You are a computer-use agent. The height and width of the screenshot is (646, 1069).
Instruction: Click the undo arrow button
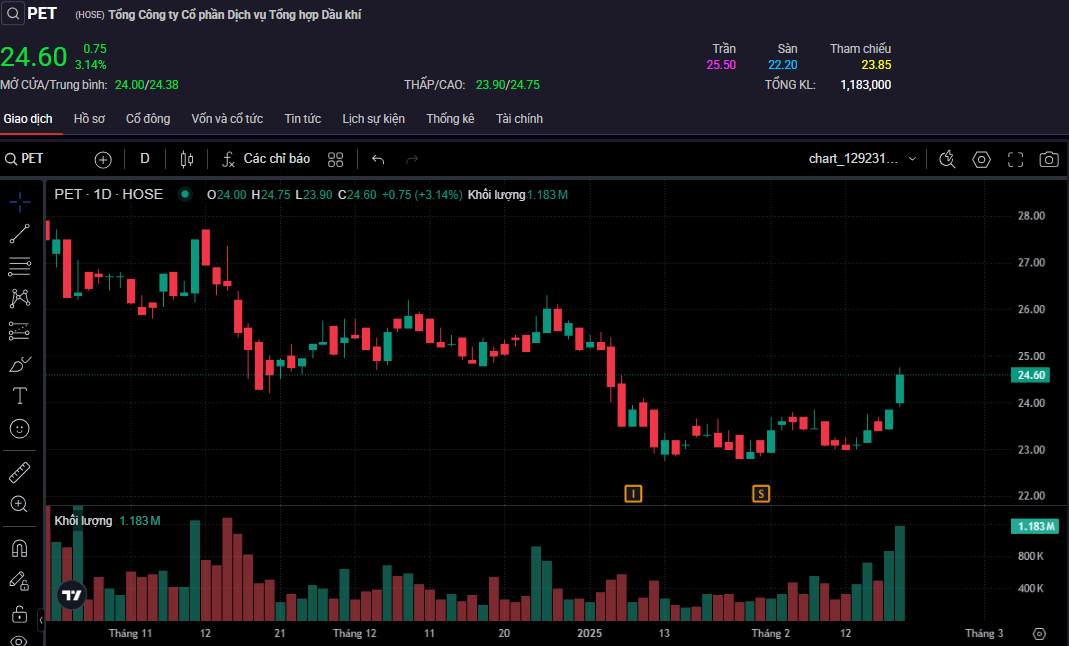pos(378,159)
